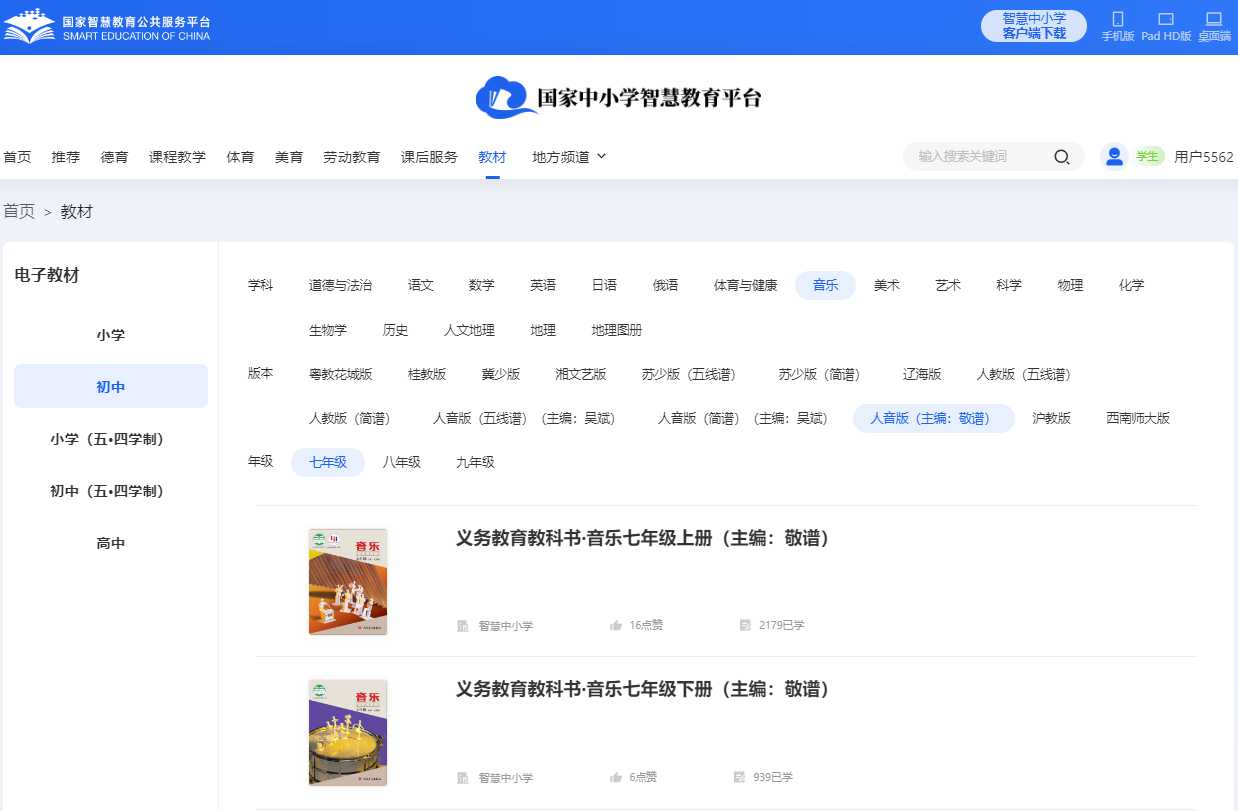Click the user avatar icon
Screen dimensions: 1238x811
pos(1114,156)
